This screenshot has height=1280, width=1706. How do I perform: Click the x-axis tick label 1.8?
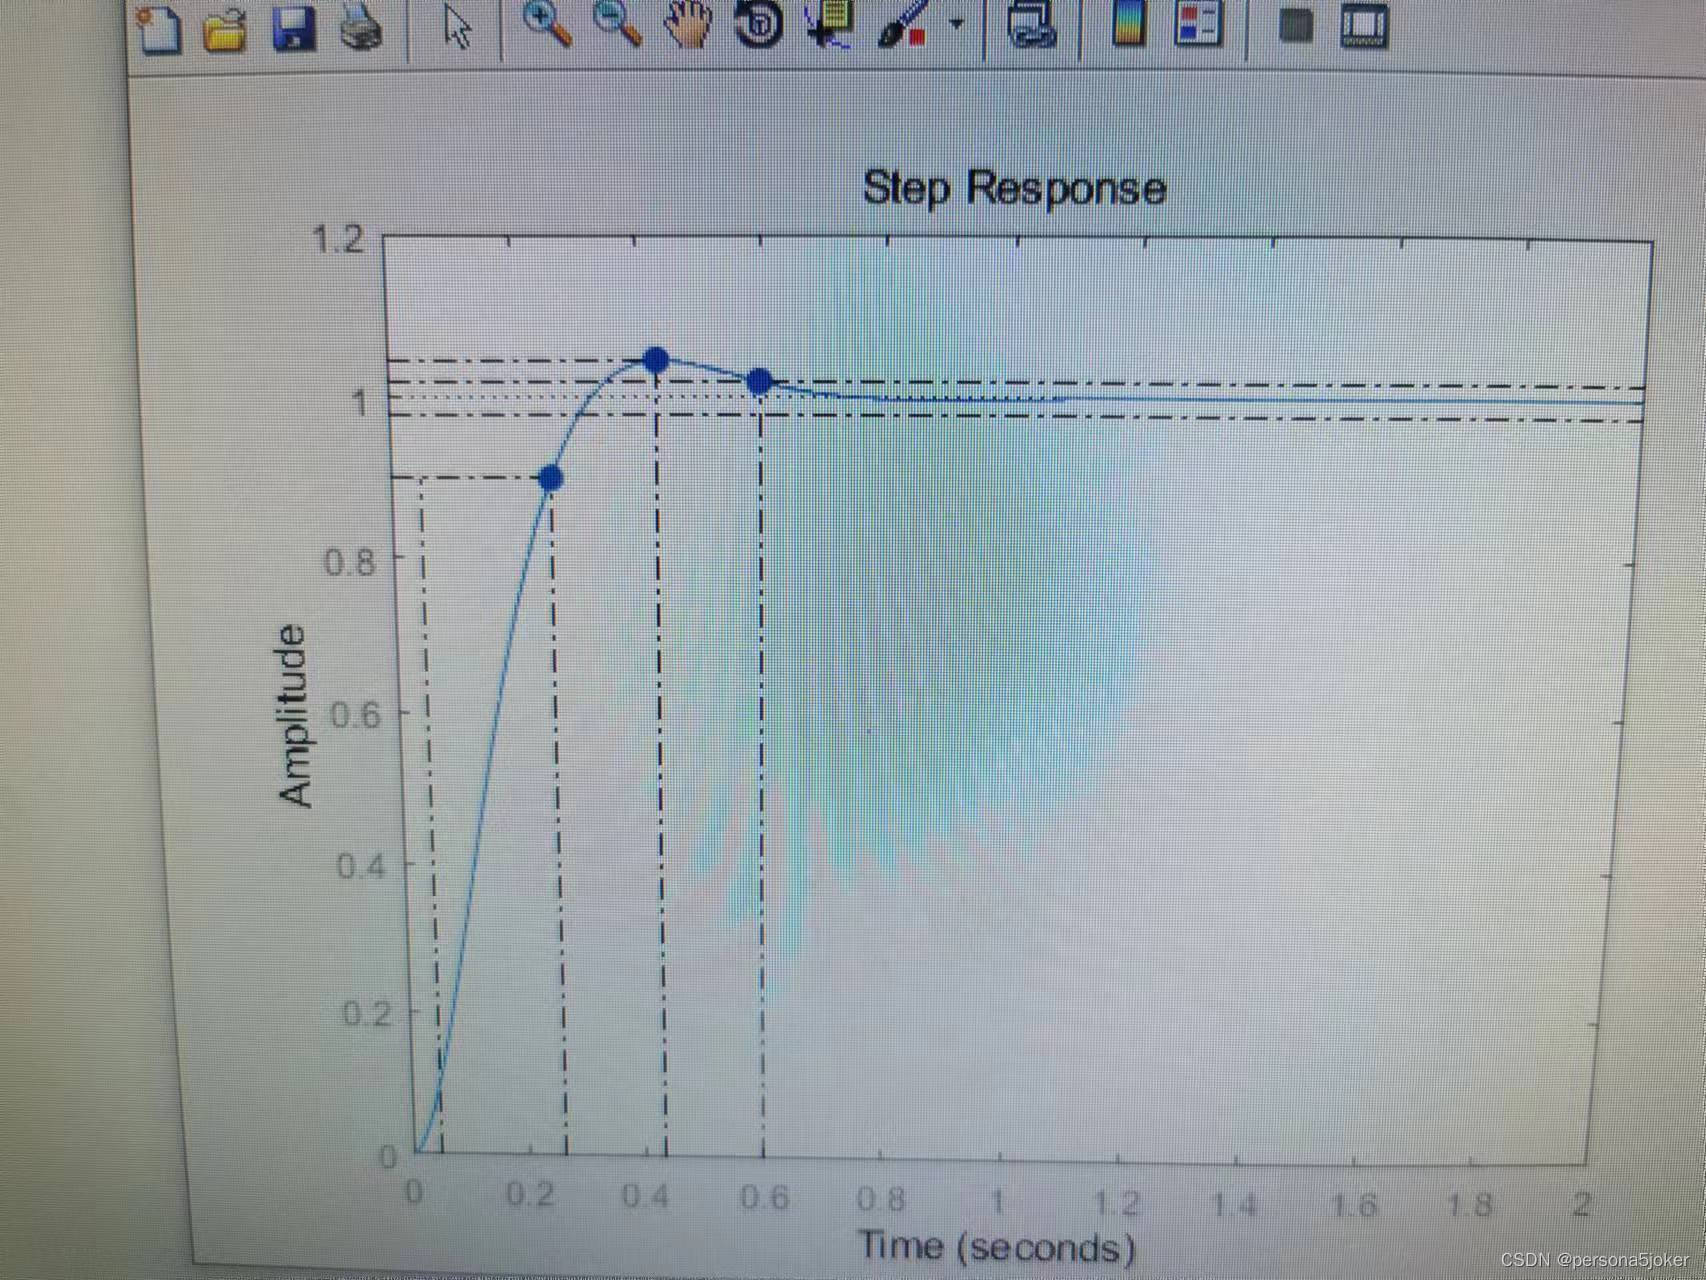point(1469,1204)
